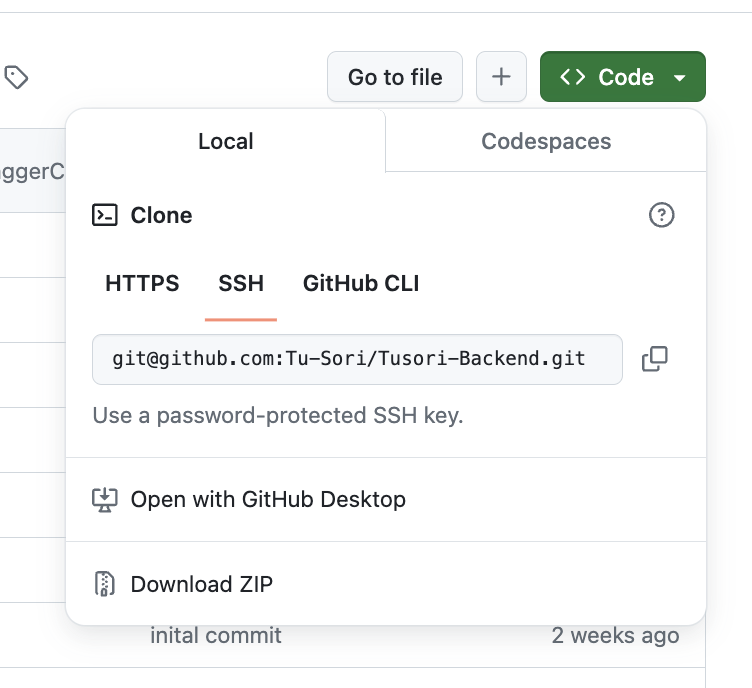Open the clone help question mark icon
The height and width of the screenshot is (688, 752).
pos(661,215)
